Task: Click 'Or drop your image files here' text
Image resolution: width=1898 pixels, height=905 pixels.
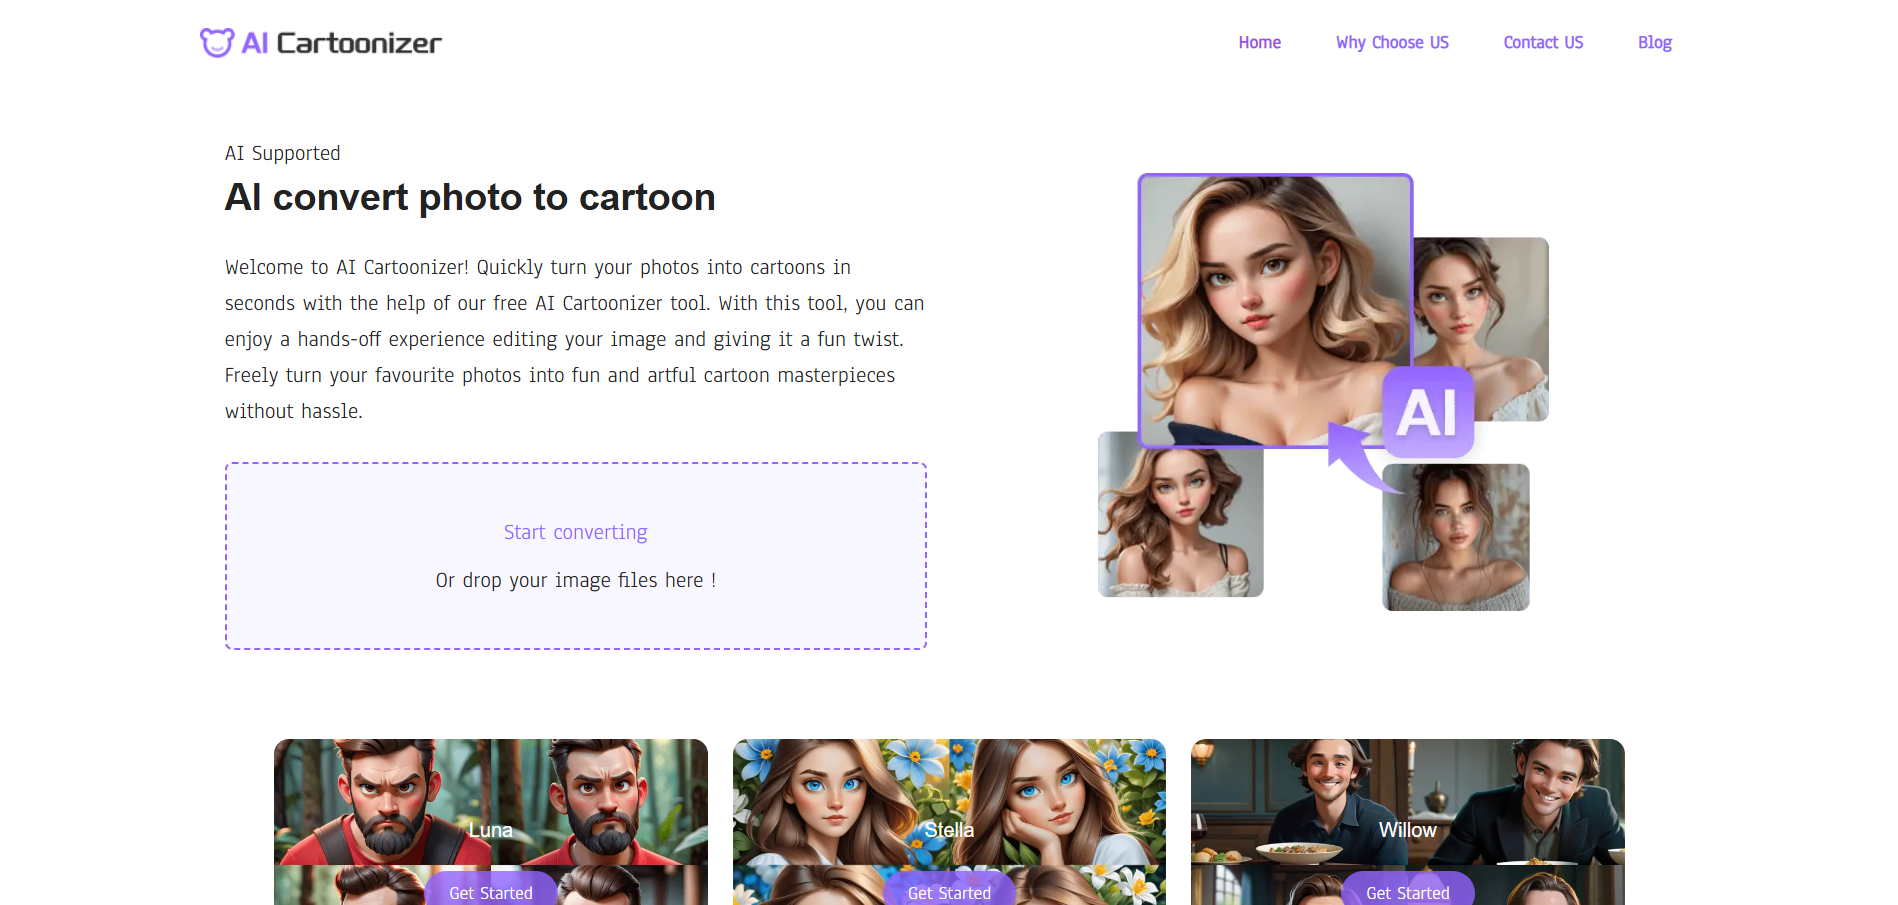Action: click(x=575, y=580)
